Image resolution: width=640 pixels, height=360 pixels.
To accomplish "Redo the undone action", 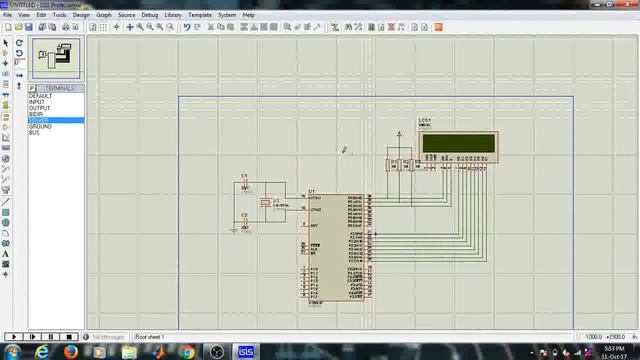I will click(x=198, y=27).
